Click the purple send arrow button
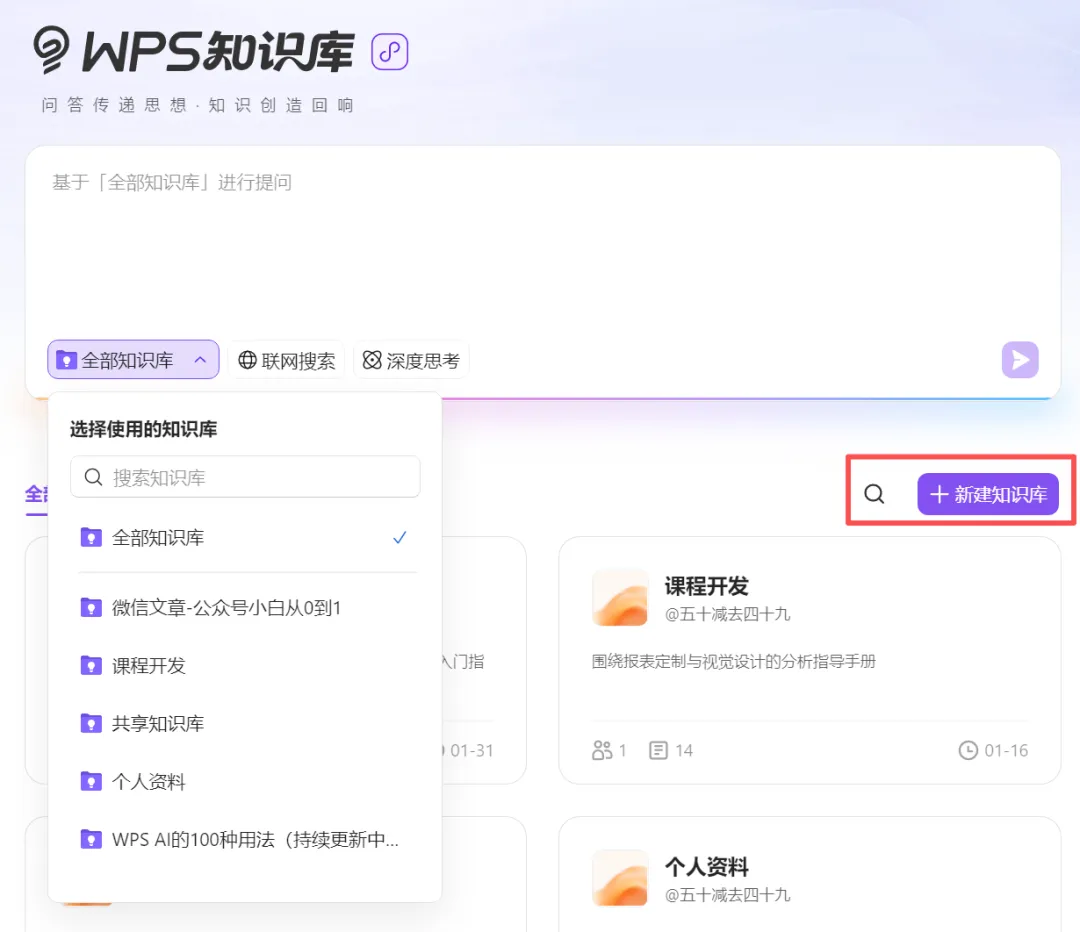This screenshot has width=1080, height=932. pyautogui.click(x=1019, y=360)
